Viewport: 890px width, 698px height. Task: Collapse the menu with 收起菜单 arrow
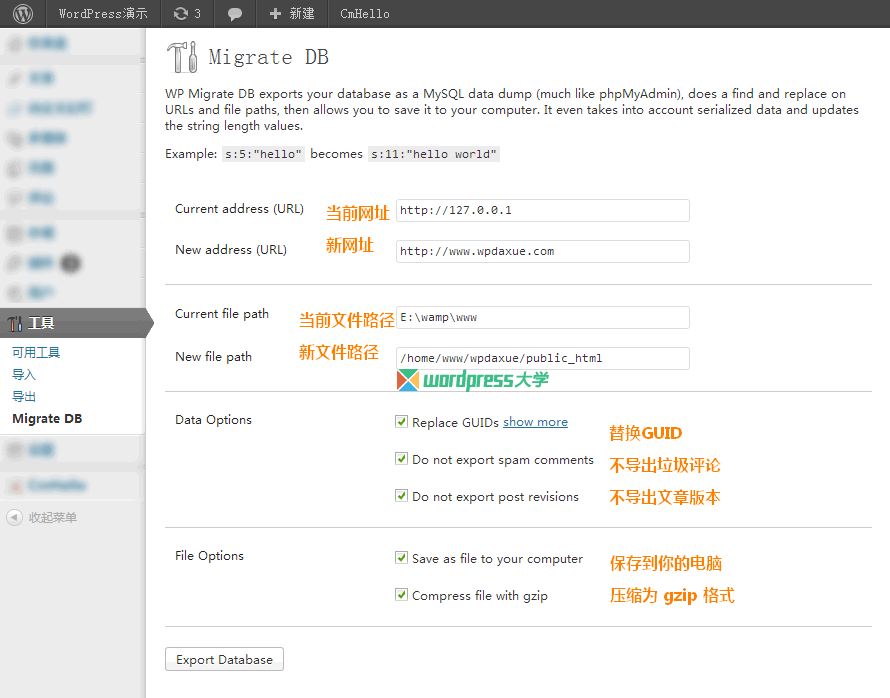[x=14, y=517]
